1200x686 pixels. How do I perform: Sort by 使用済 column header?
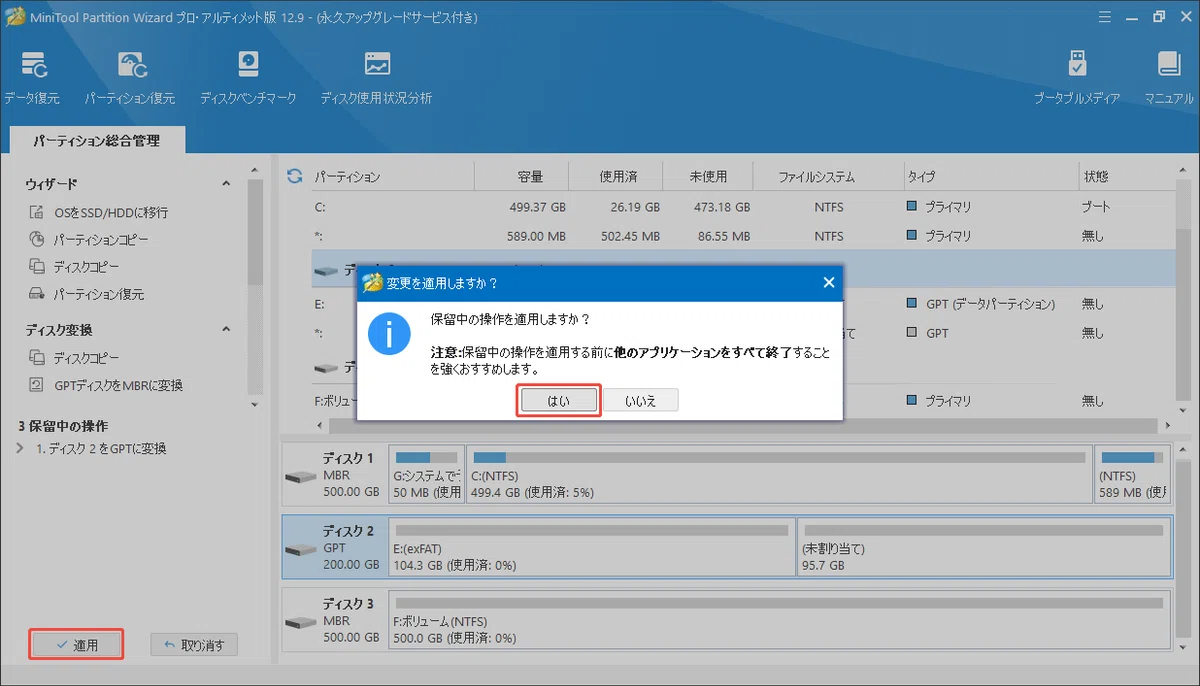click(x=618, y=177)
